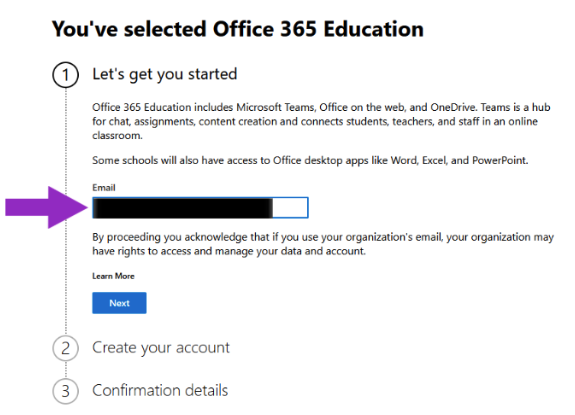Click the Next button

[119, 303]
